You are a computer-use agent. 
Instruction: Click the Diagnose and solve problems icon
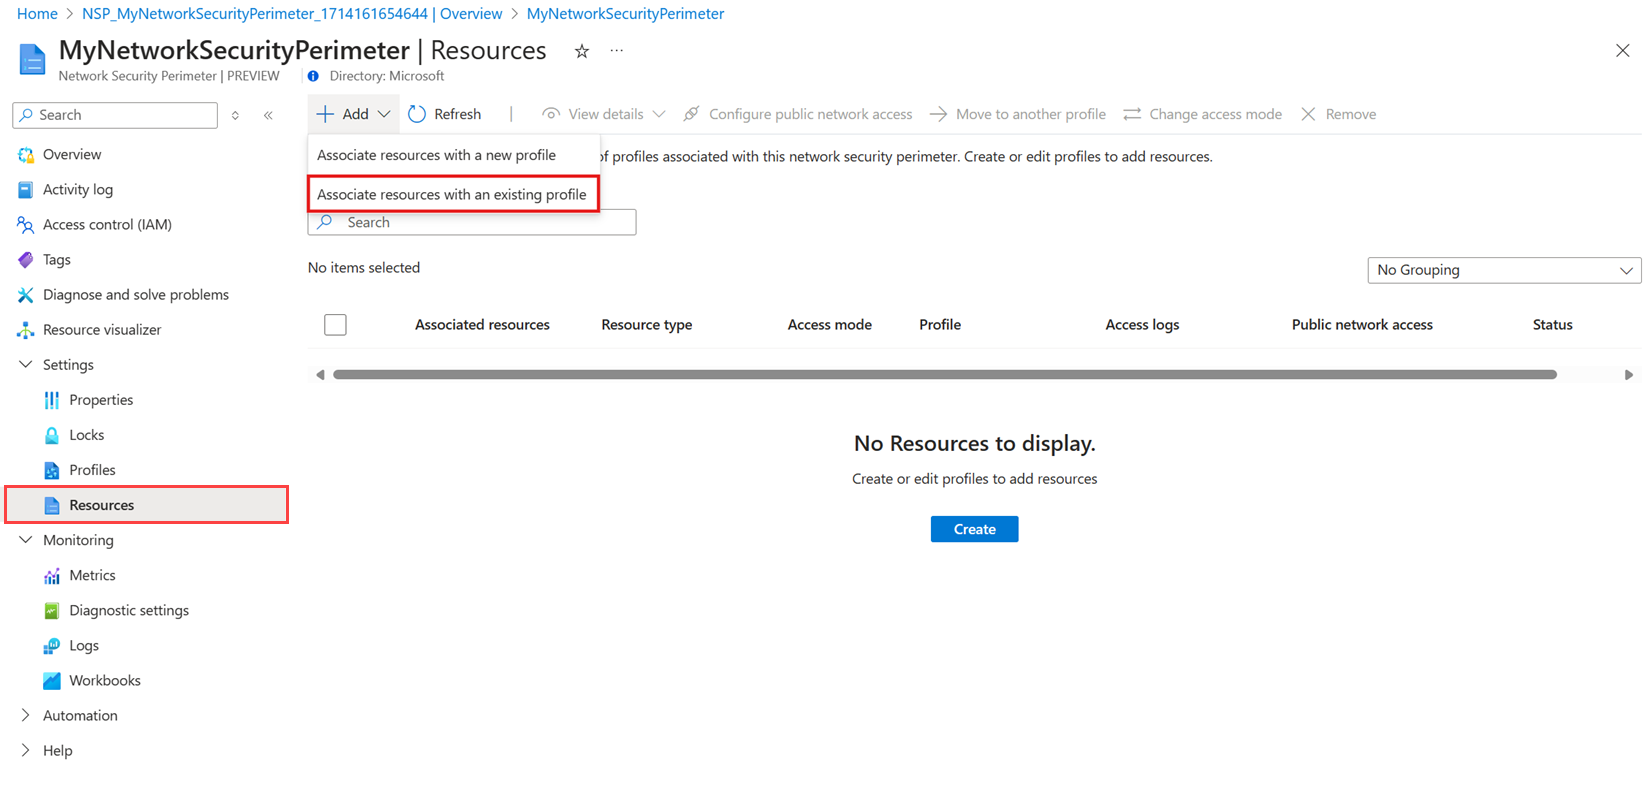(26, 295)
